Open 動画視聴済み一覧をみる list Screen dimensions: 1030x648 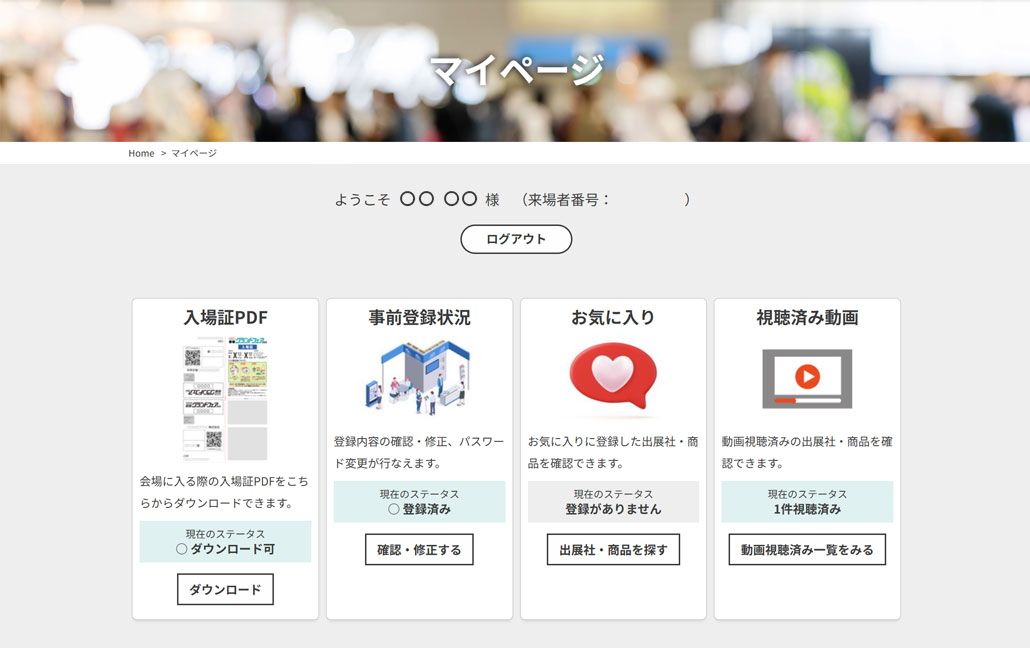(807, 549)
